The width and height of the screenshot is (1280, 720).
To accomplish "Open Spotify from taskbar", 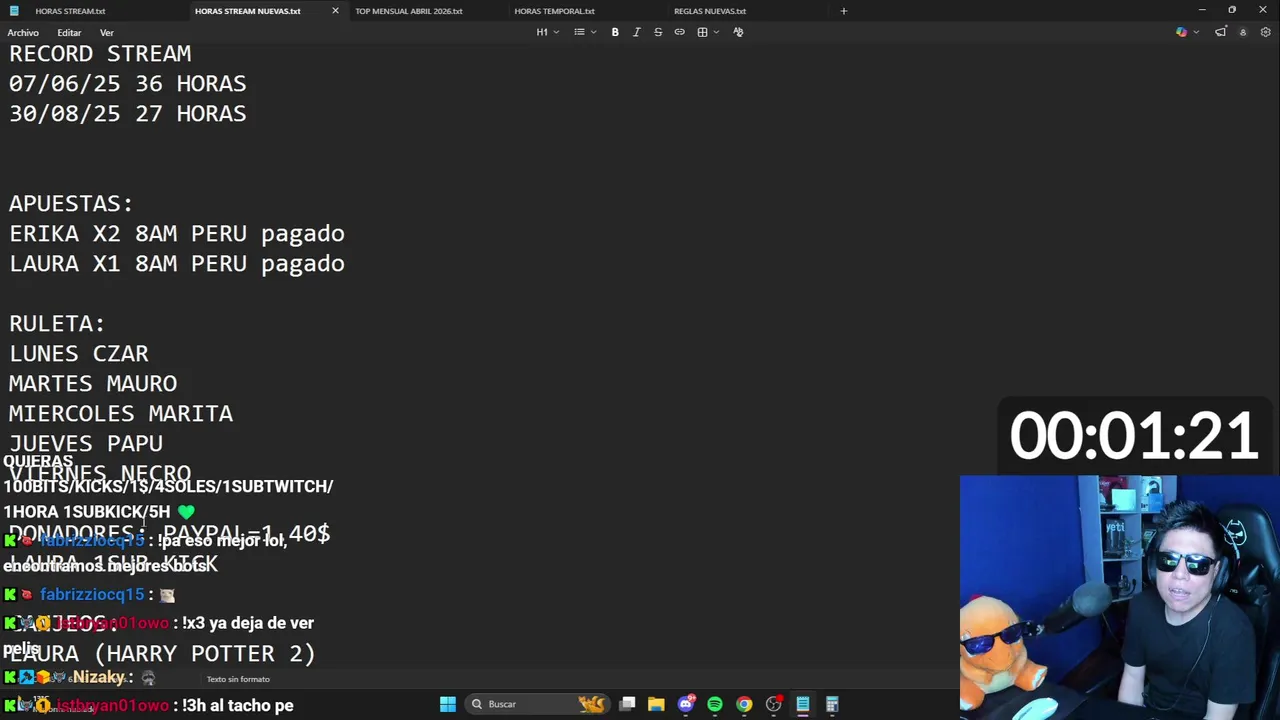I will 715,704.
